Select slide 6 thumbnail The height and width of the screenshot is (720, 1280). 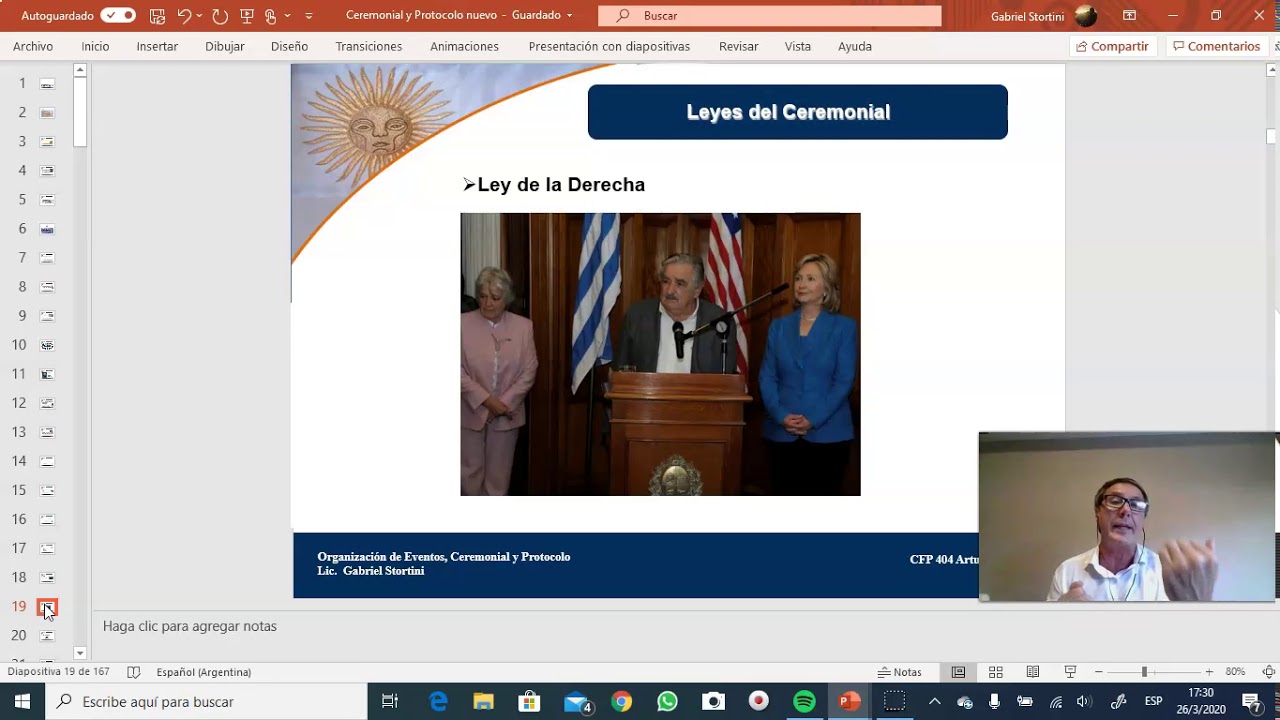coord(46,229)
